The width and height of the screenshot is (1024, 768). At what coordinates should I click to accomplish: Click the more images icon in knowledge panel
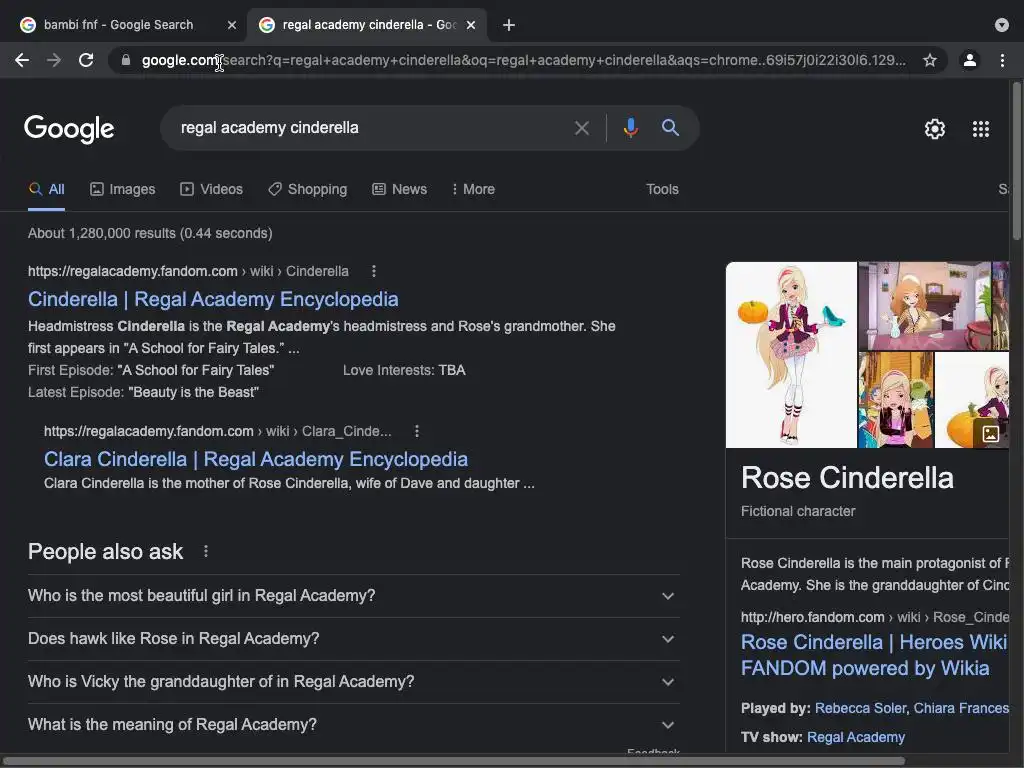[990, 433]
